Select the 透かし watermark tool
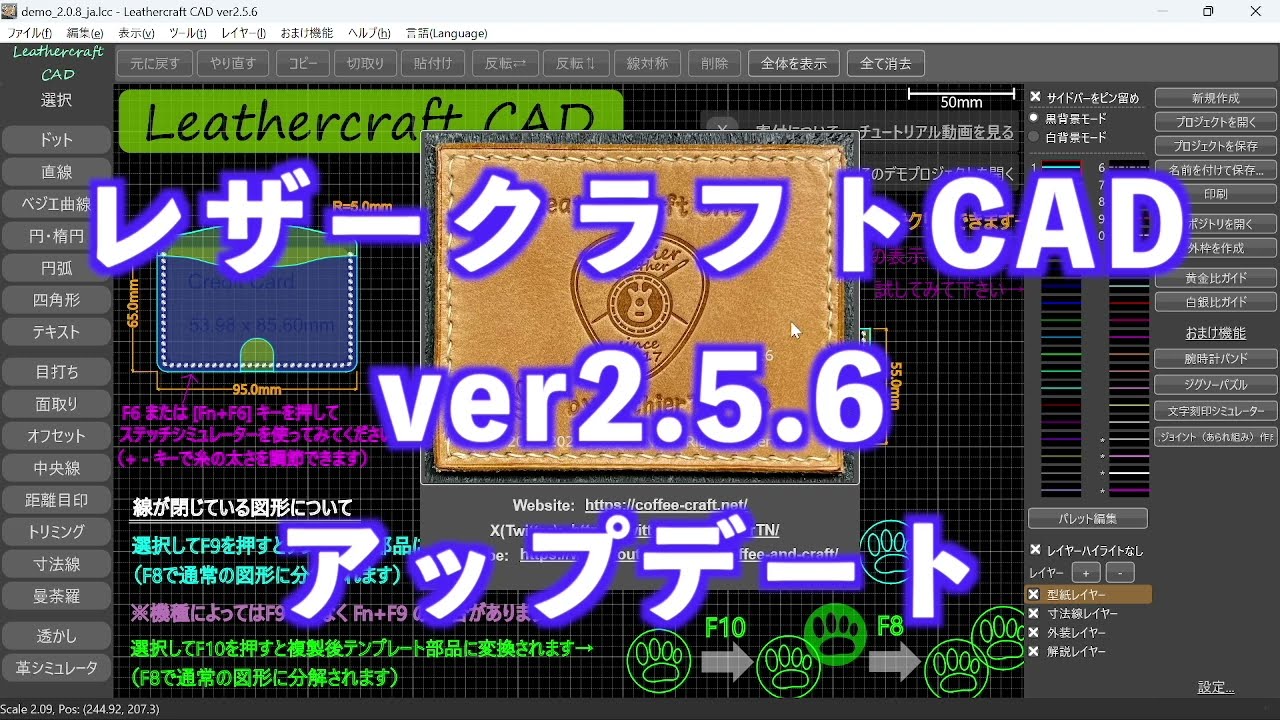 tap(57, 636)
